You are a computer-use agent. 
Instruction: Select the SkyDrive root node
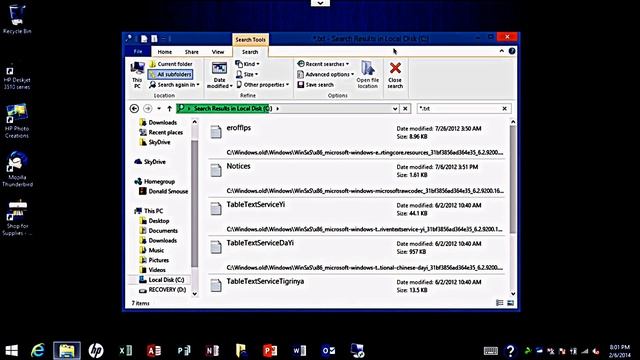(150, 162)
